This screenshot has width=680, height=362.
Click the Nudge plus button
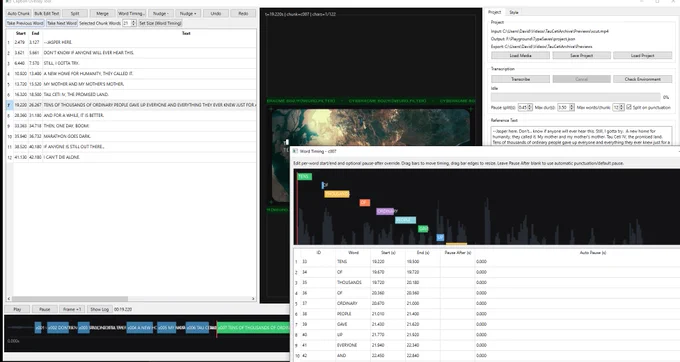[188, 13]
